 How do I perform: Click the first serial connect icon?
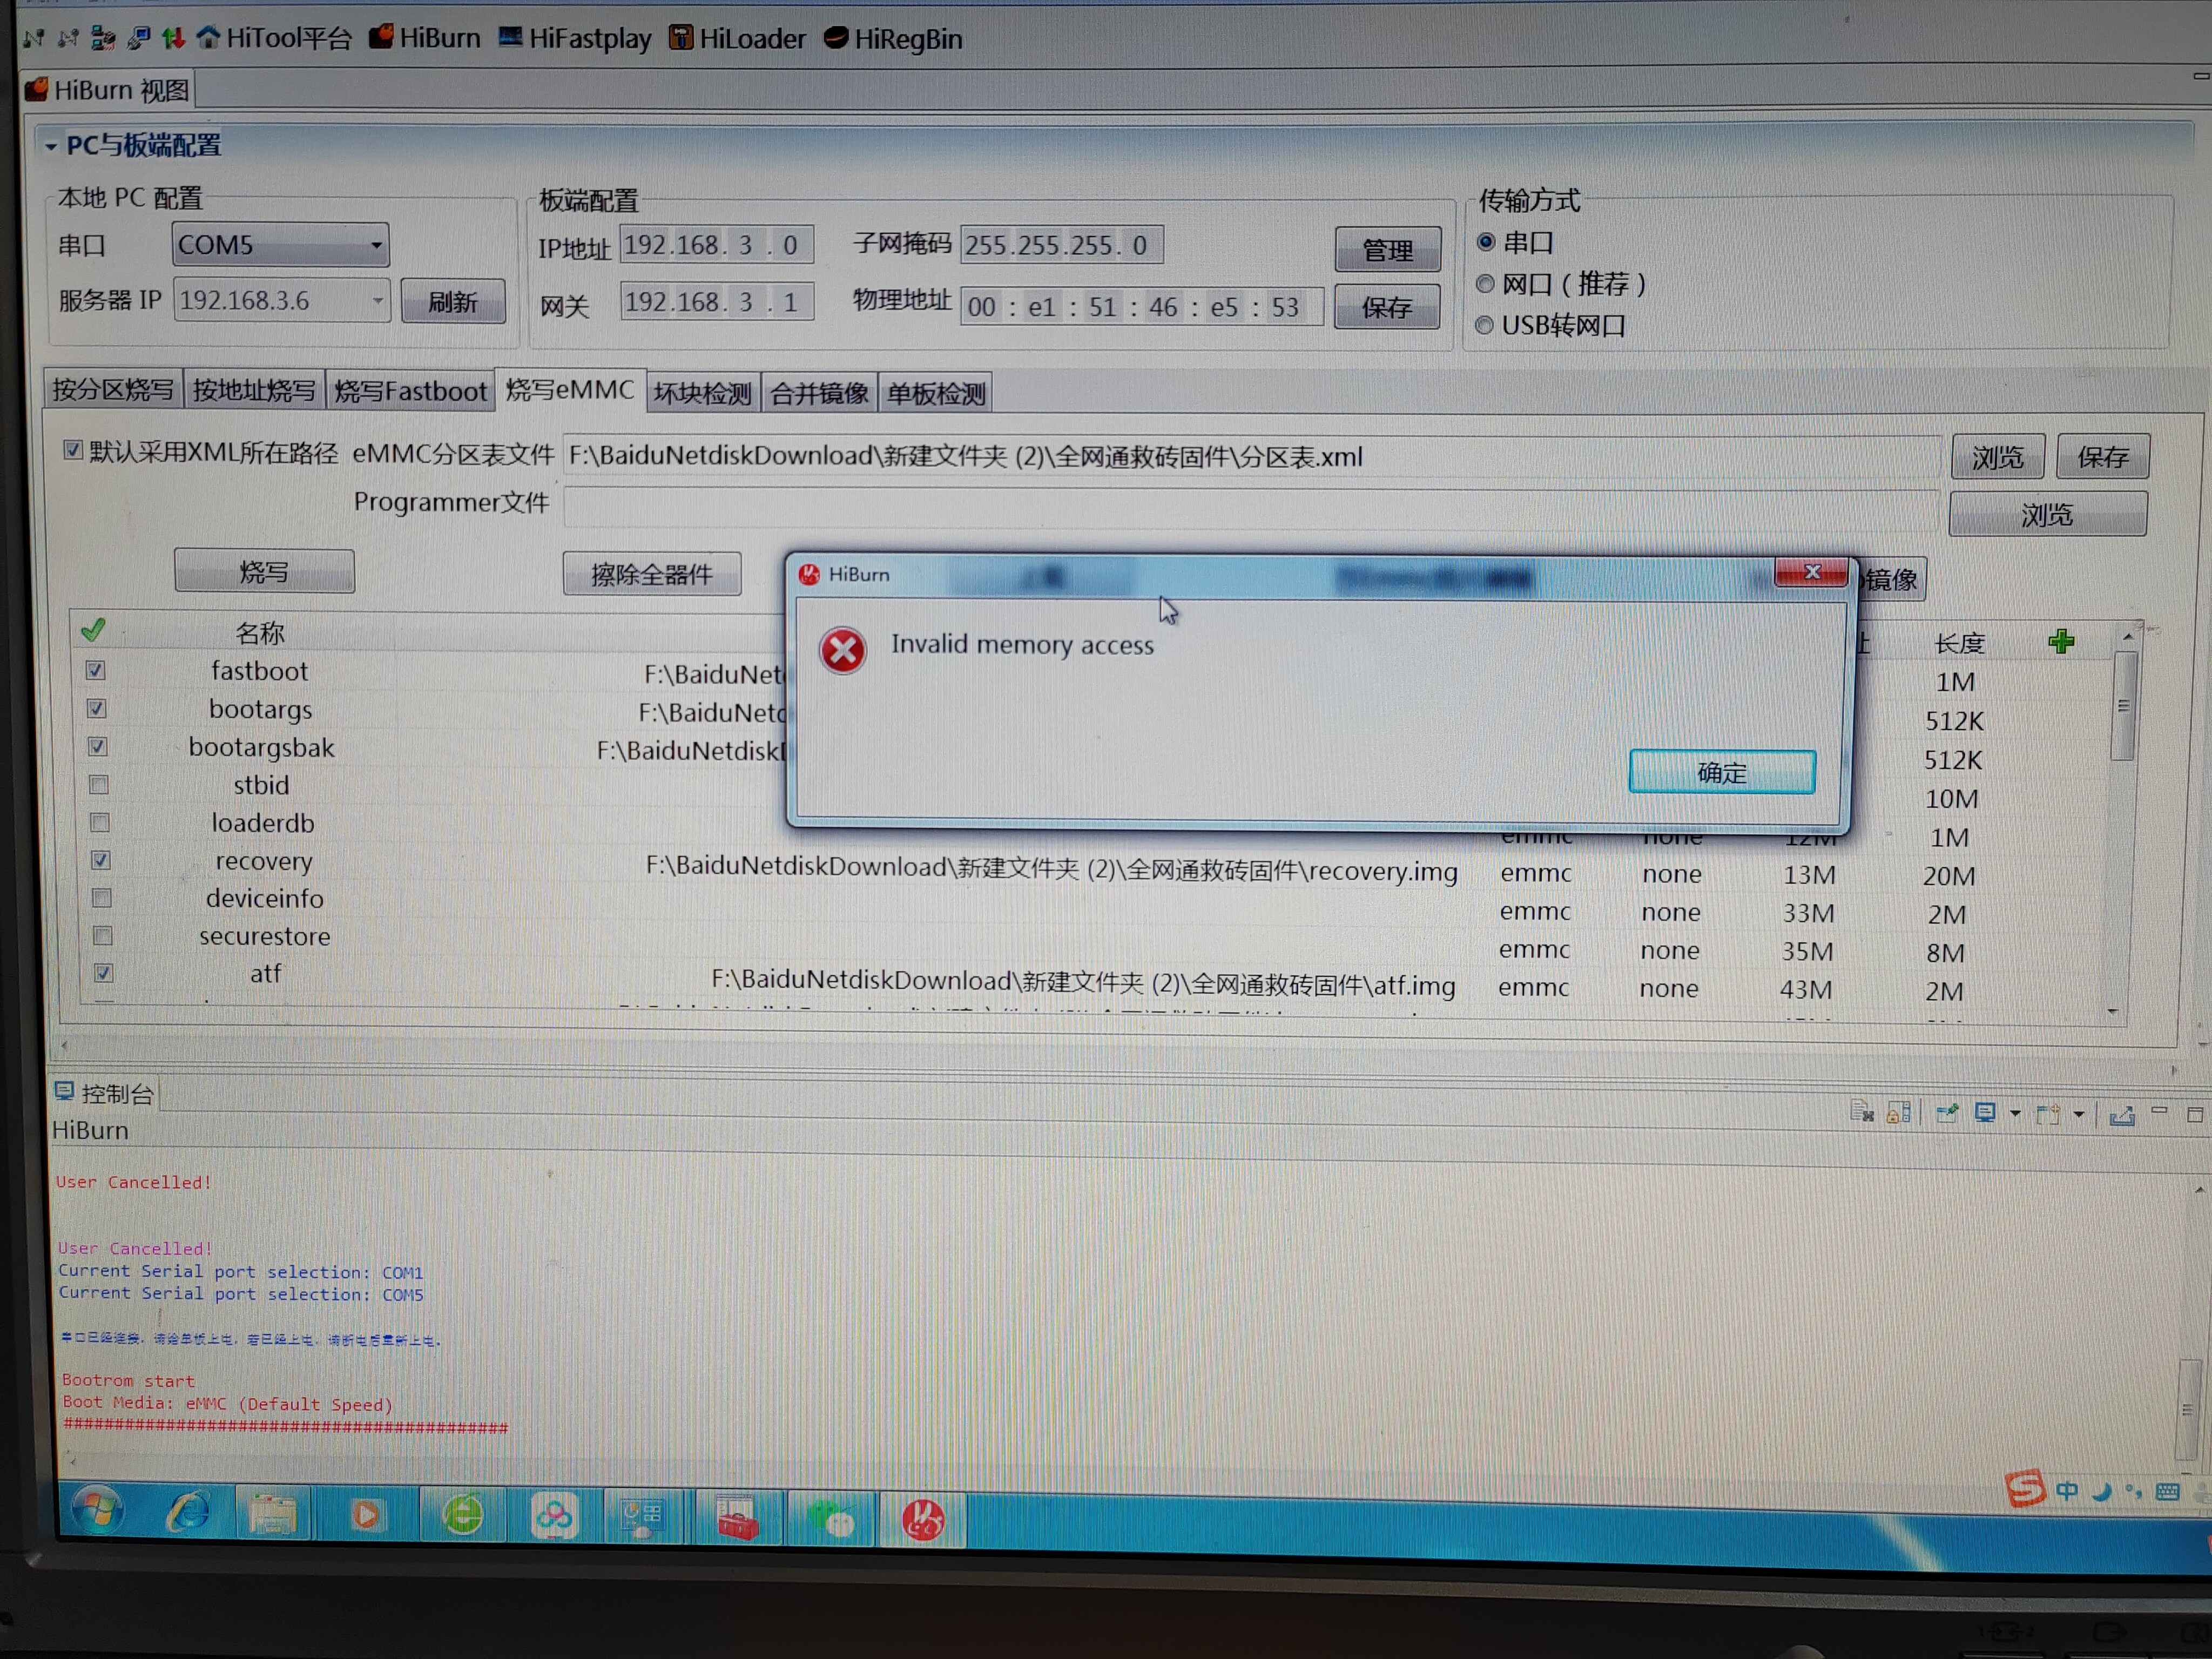[x=33, y=38]
